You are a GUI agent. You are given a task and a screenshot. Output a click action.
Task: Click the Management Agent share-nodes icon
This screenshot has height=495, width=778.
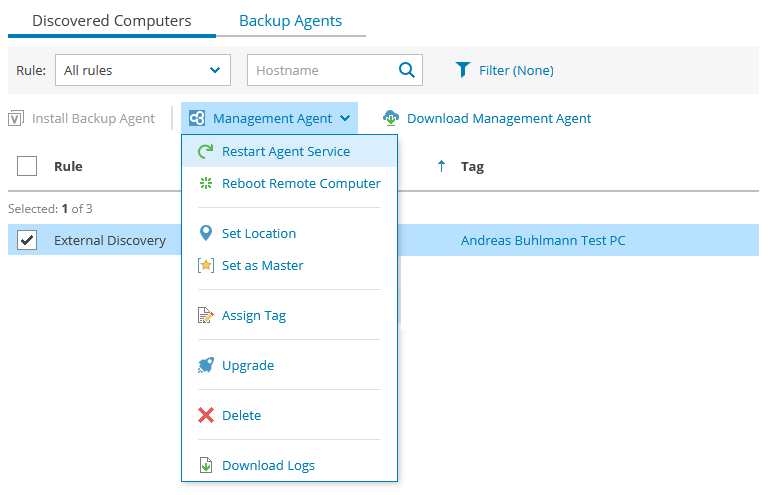click(197, 118)
